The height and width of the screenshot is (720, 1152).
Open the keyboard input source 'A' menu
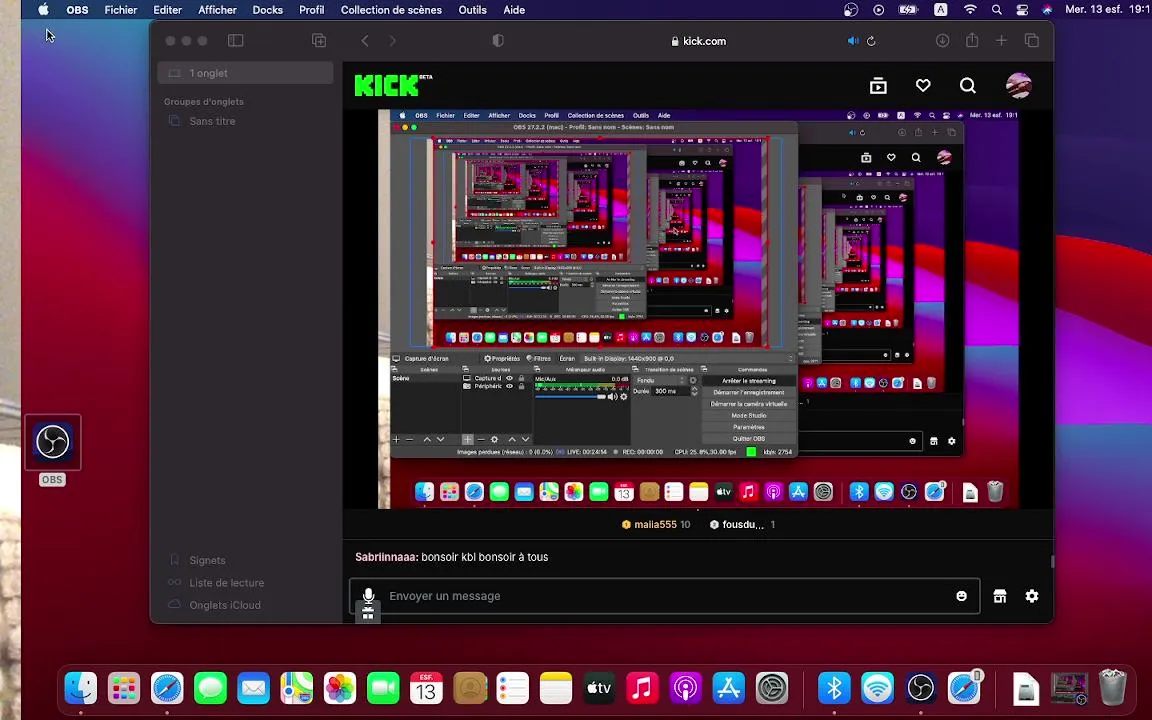(x=940, y=10)
